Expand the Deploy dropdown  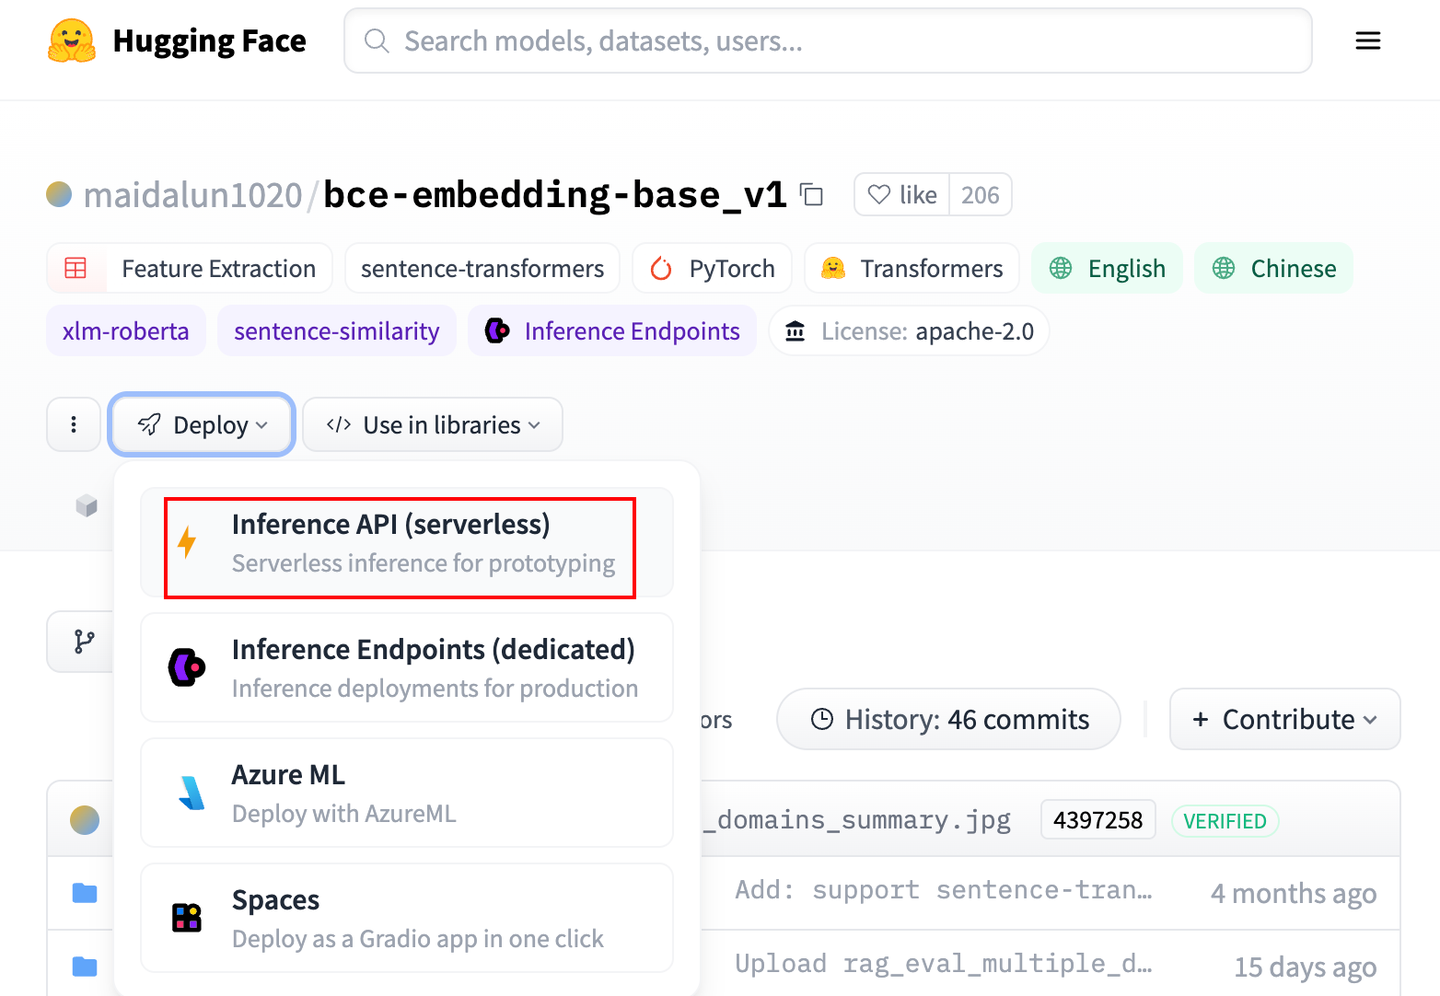click(x=200, y=424)
